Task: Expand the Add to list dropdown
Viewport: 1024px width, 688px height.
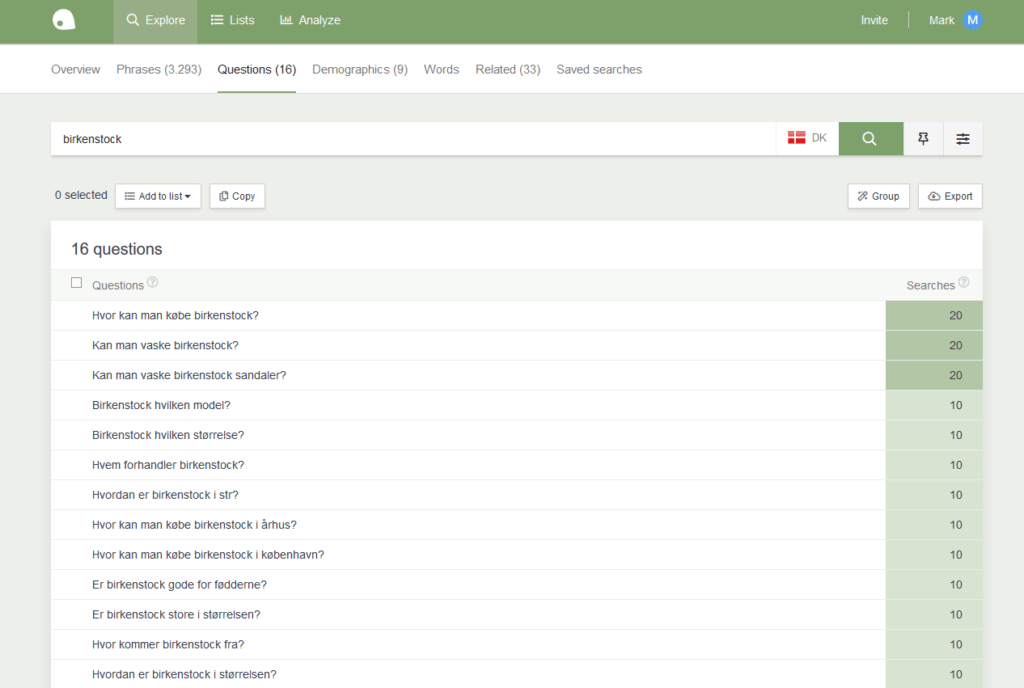Action: tap(158, 196)
